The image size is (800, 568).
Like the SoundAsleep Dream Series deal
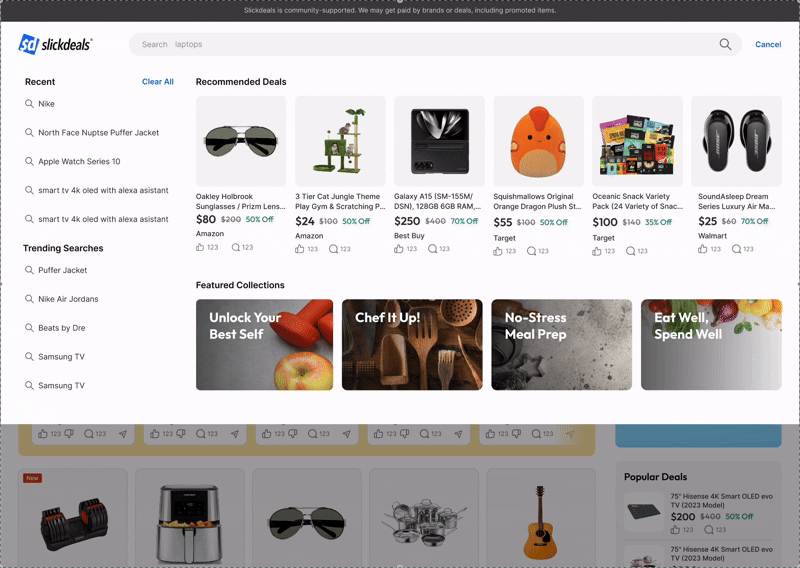[703, 249]
